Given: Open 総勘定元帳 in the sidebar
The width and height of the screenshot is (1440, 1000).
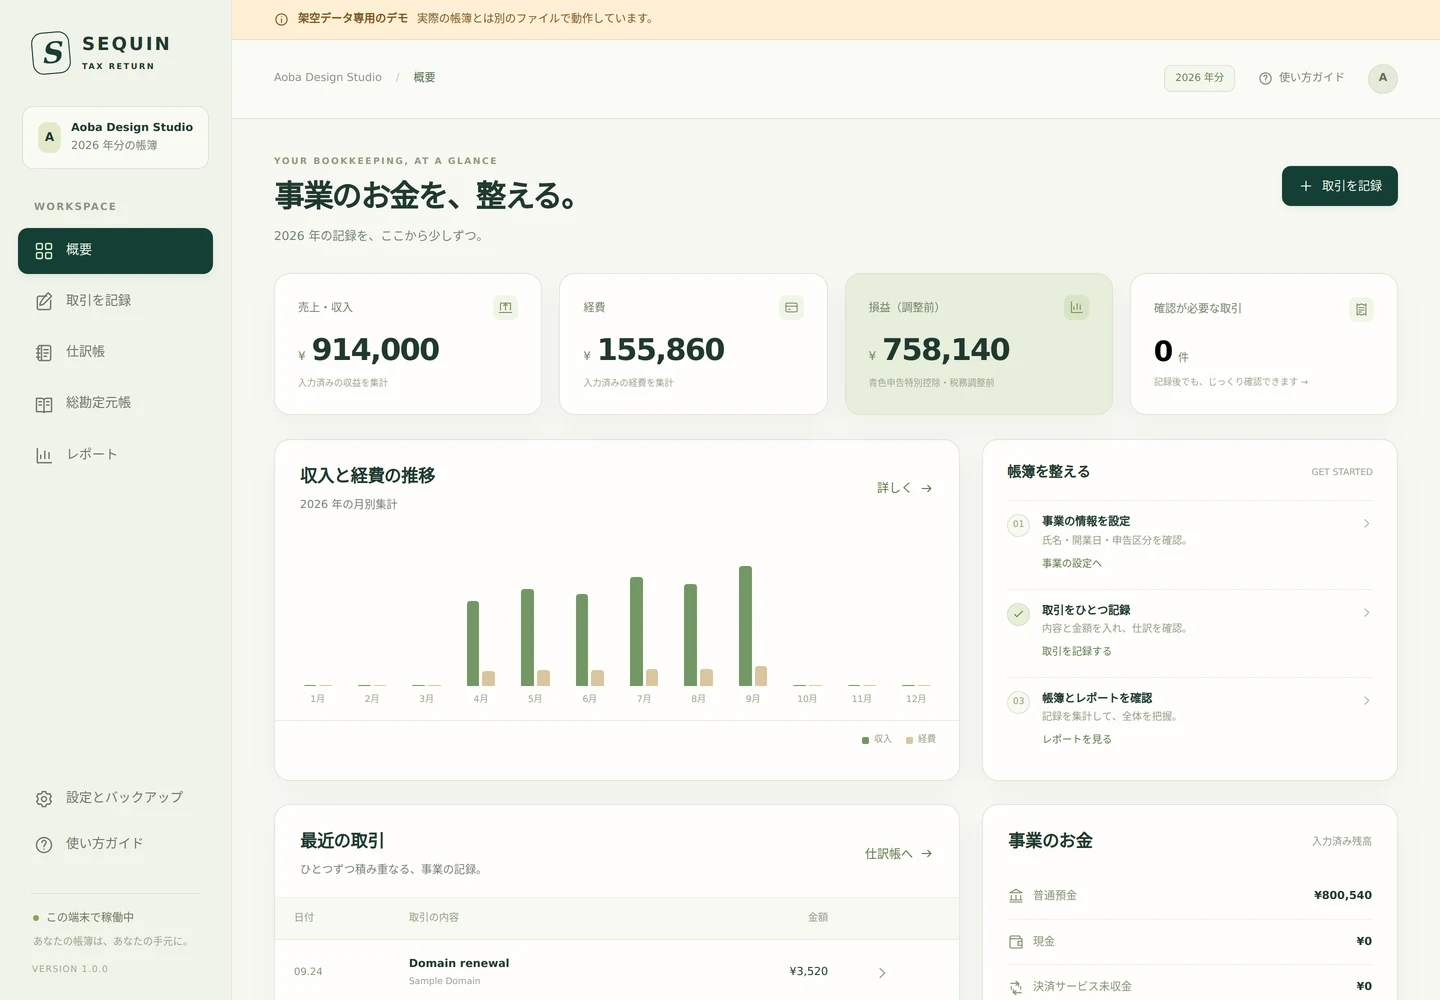Looking at the screenshot, I should (115, 403).
